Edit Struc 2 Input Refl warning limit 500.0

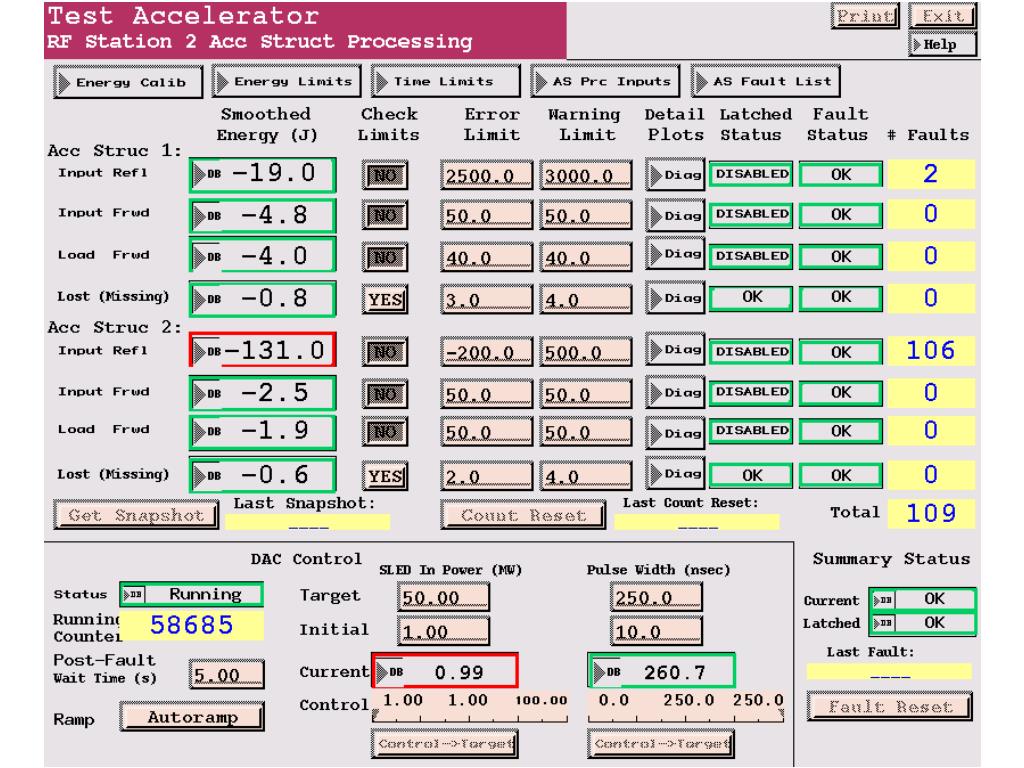coord(586,352)
